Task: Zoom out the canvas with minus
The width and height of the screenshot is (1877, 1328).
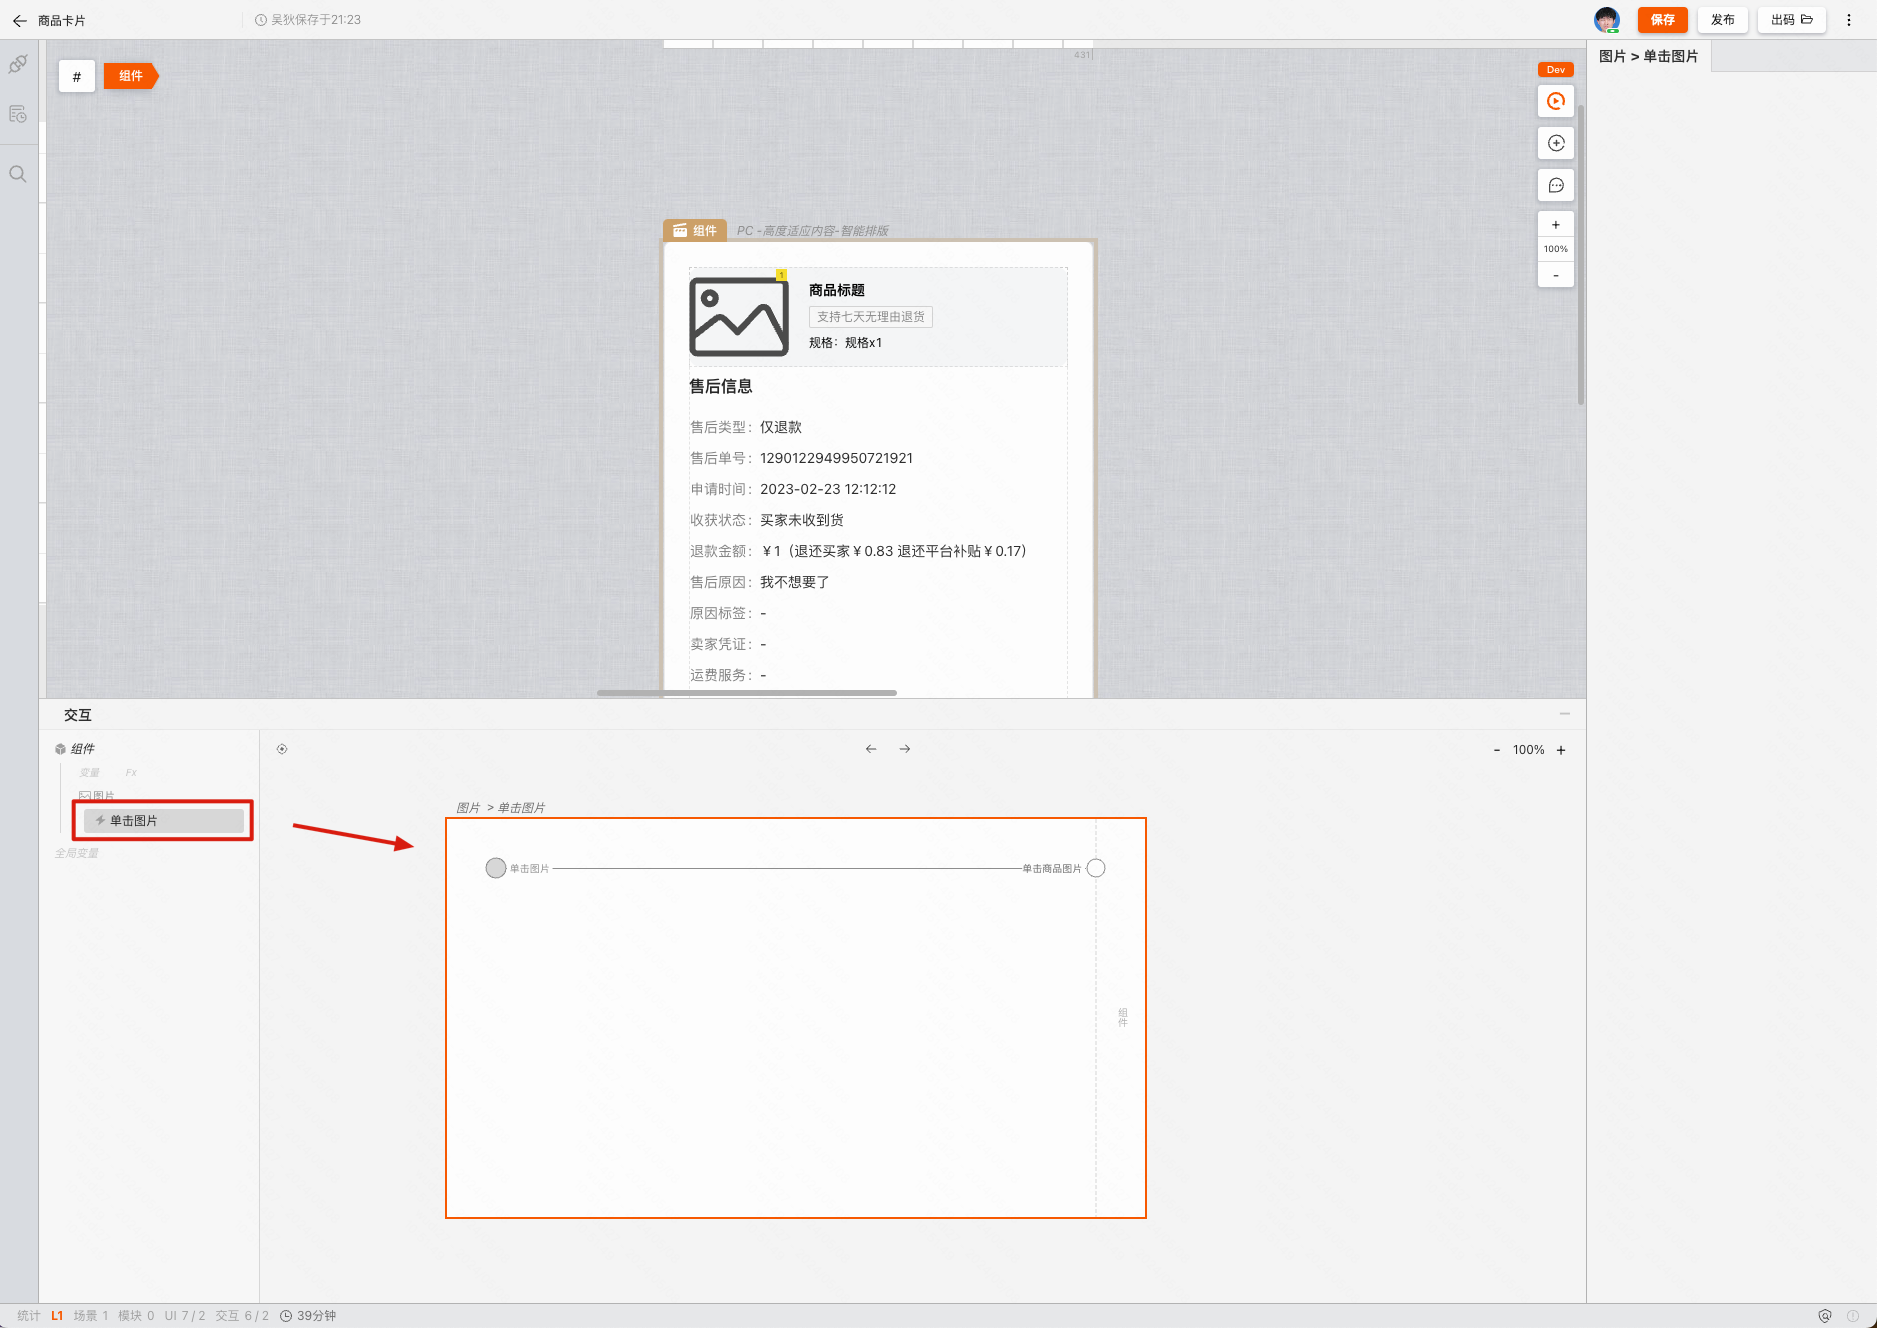Action: [1556, 275]
